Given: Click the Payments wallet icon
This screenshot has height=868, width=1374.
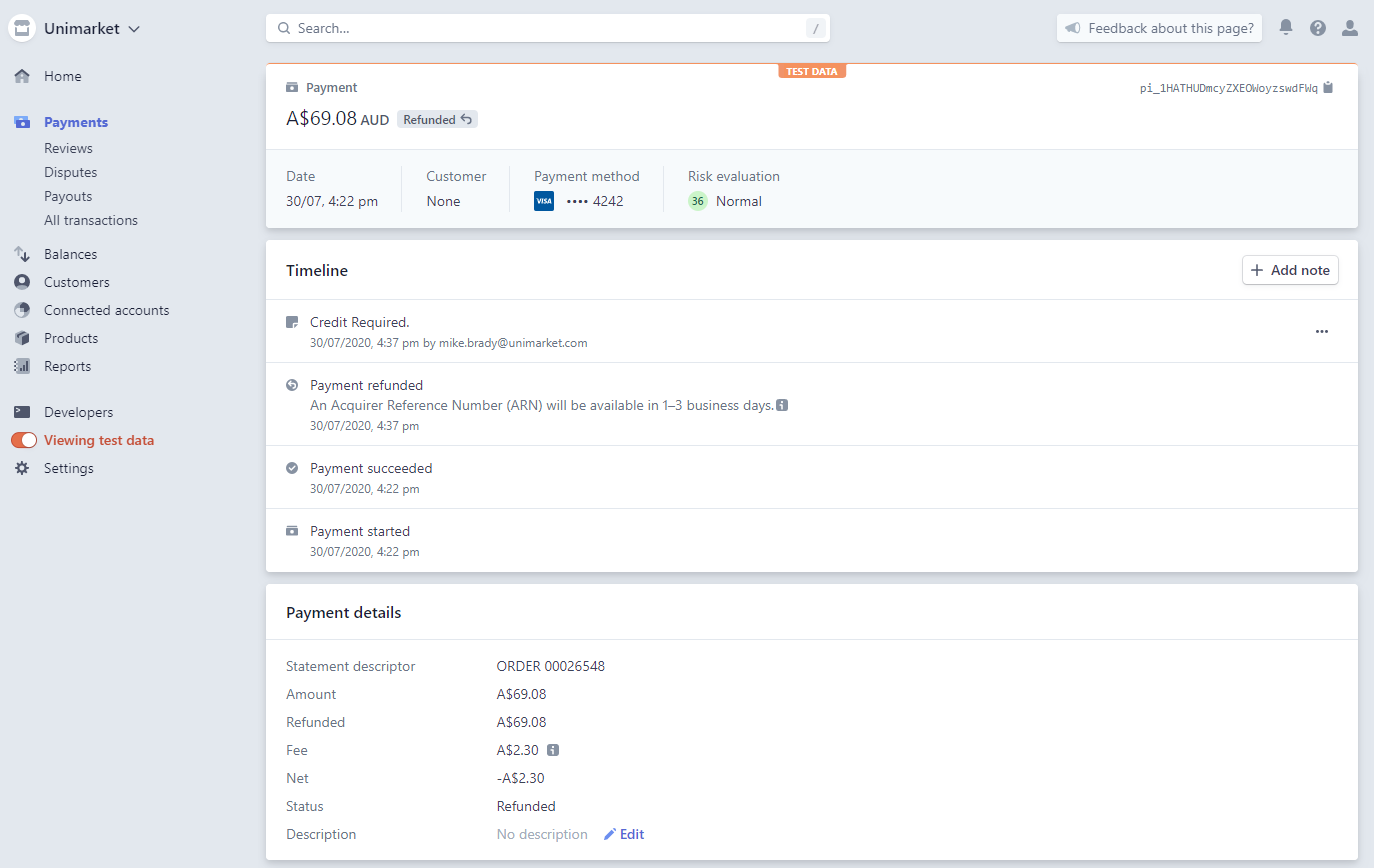Looking at the screenshot, I should point(22,122).
